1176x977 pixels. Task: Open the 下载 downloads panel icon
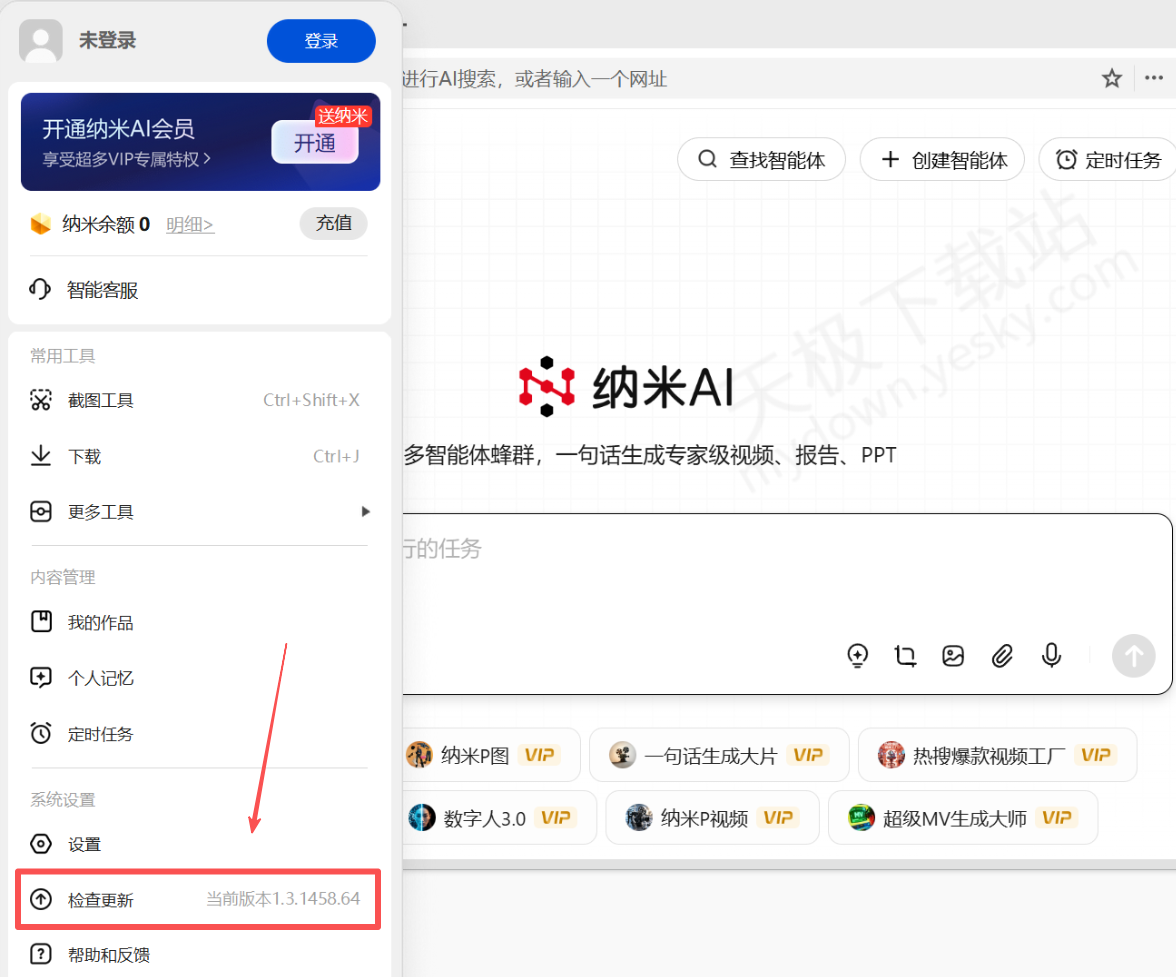(x=40, y=456)
